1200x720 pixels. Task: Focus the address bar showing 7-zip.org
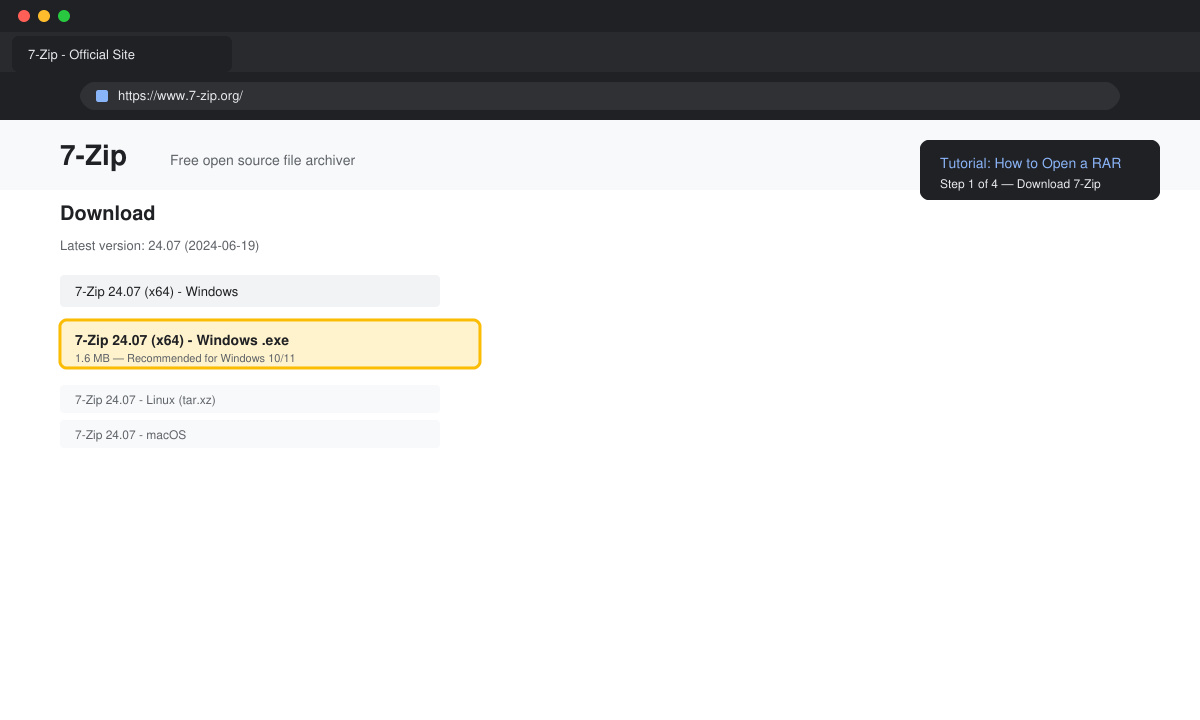point(600,96)
